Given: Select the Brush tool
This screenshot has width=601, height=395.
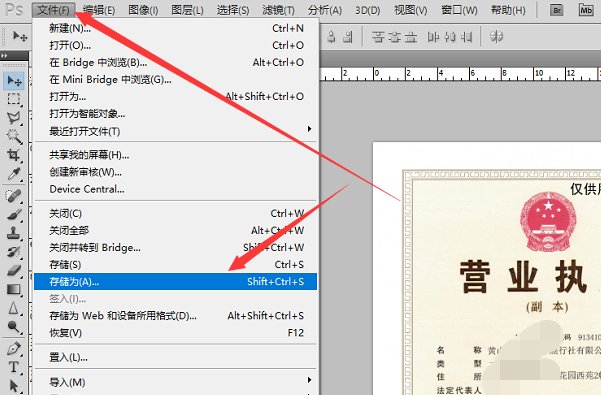Looking at the screenshot, I should coord(15,214).
